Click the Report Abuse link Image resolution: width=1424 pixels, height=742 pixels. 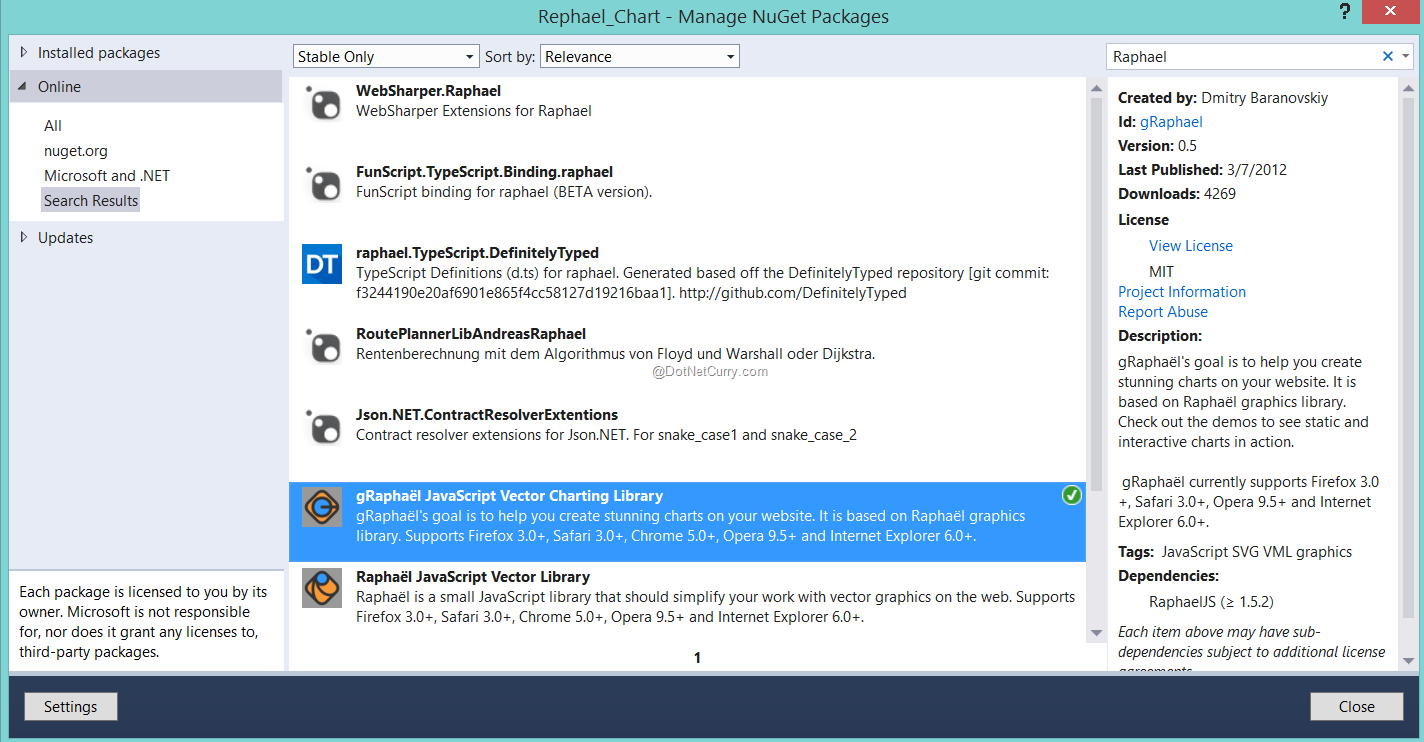[1163, 311]
